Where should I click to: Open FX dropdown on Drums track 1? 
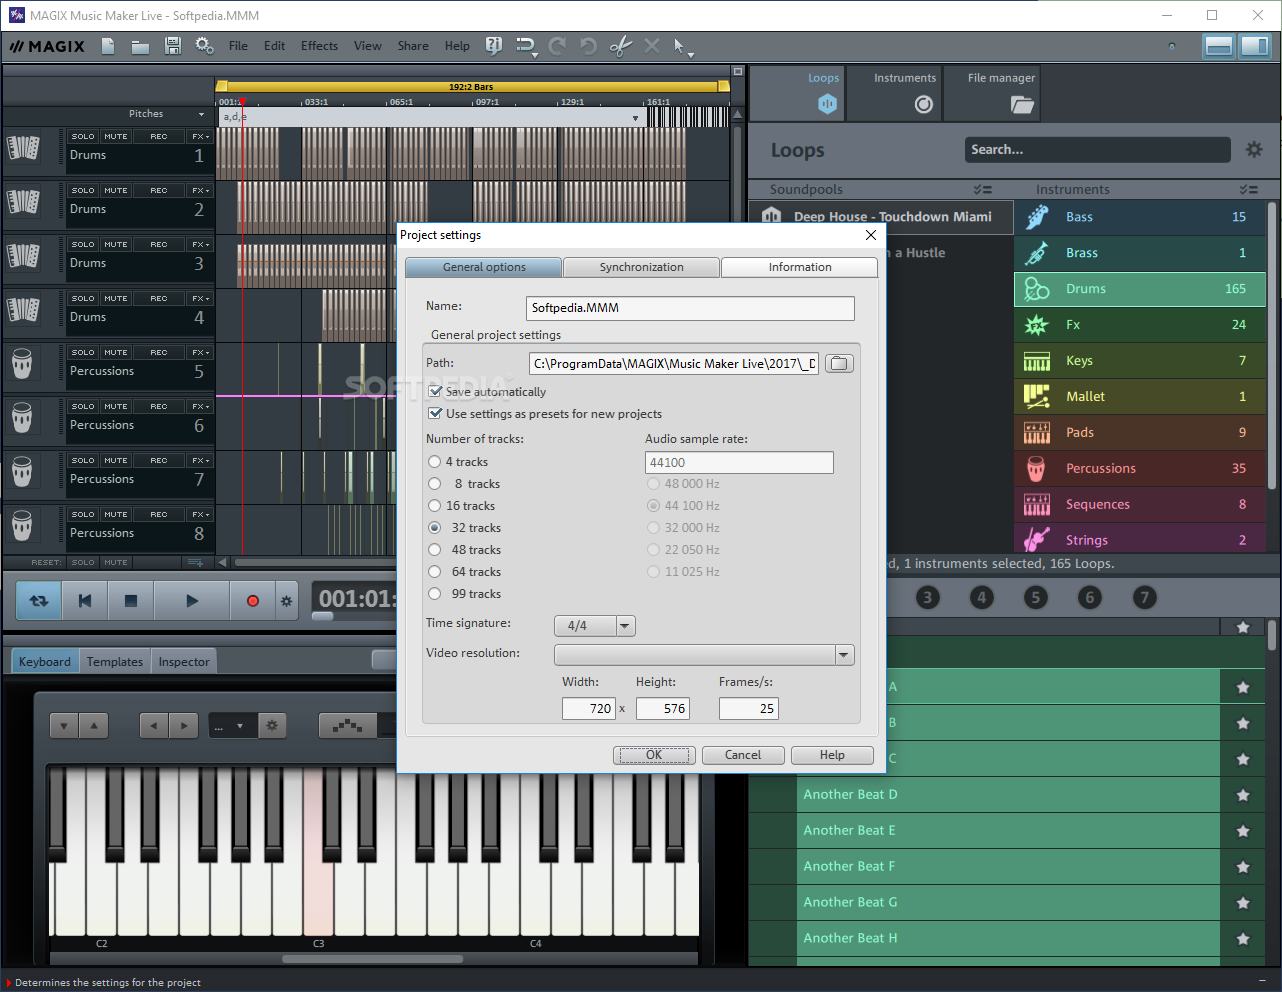click(200, 136)
